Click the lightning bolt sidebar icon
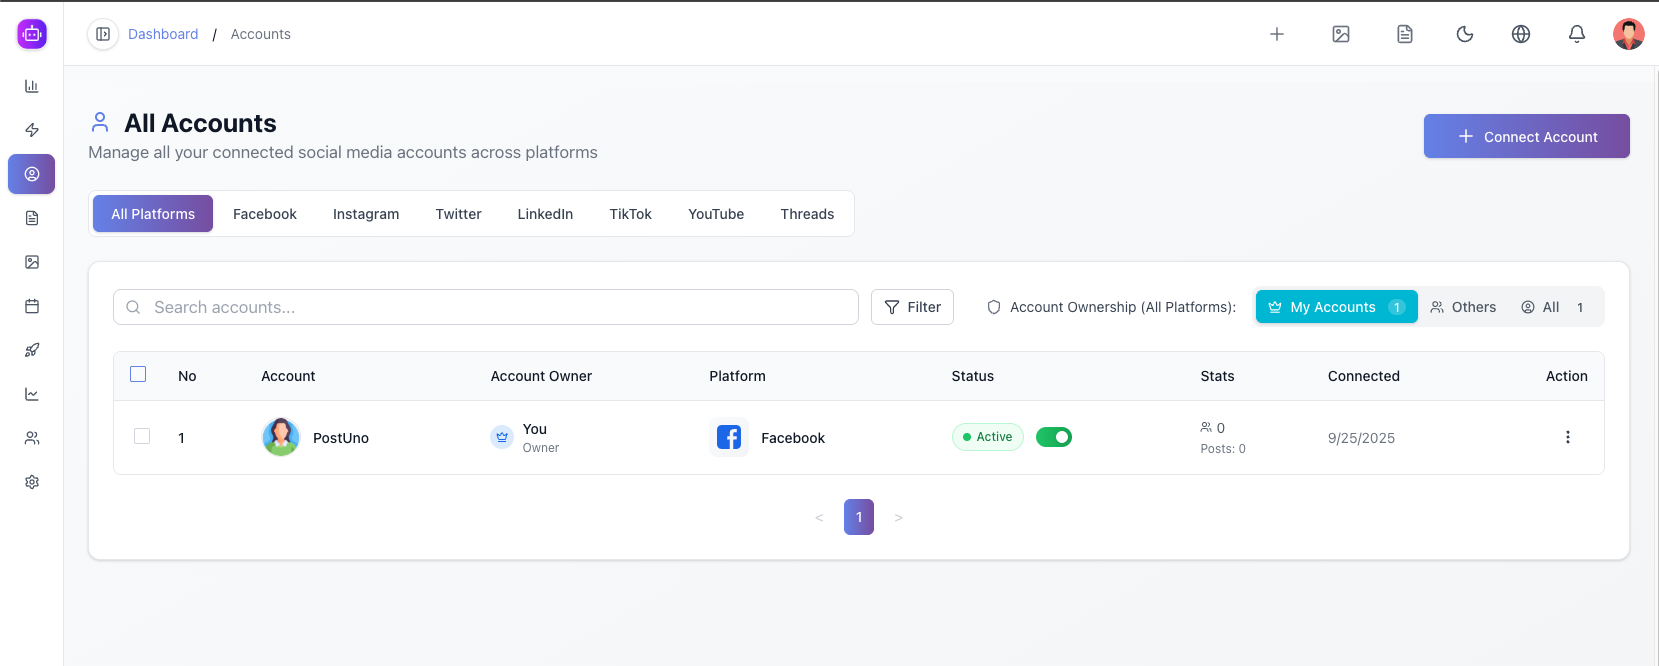The width and height of the screenshot is (1659, 666). pos(32,130)
